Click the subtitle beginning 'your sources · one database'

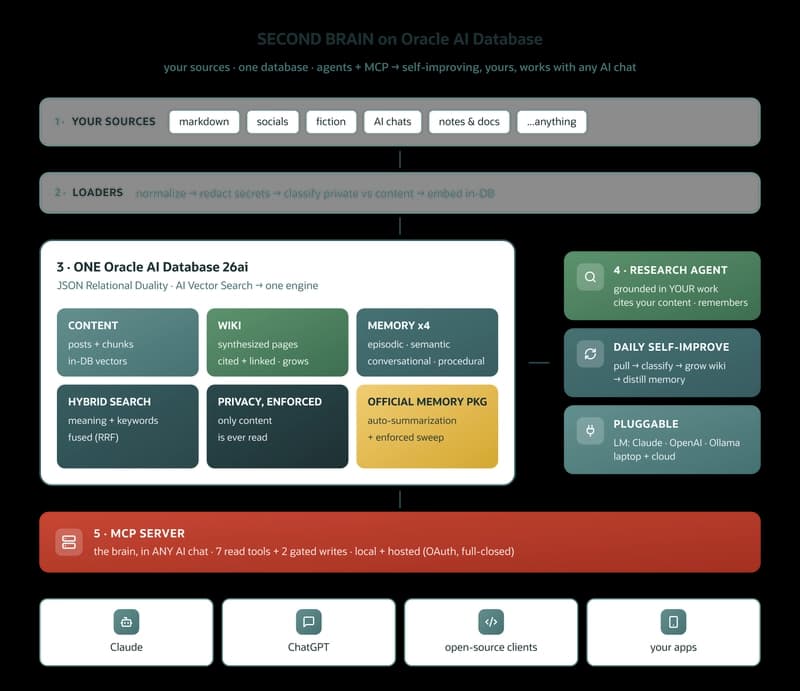pos(399,67)
